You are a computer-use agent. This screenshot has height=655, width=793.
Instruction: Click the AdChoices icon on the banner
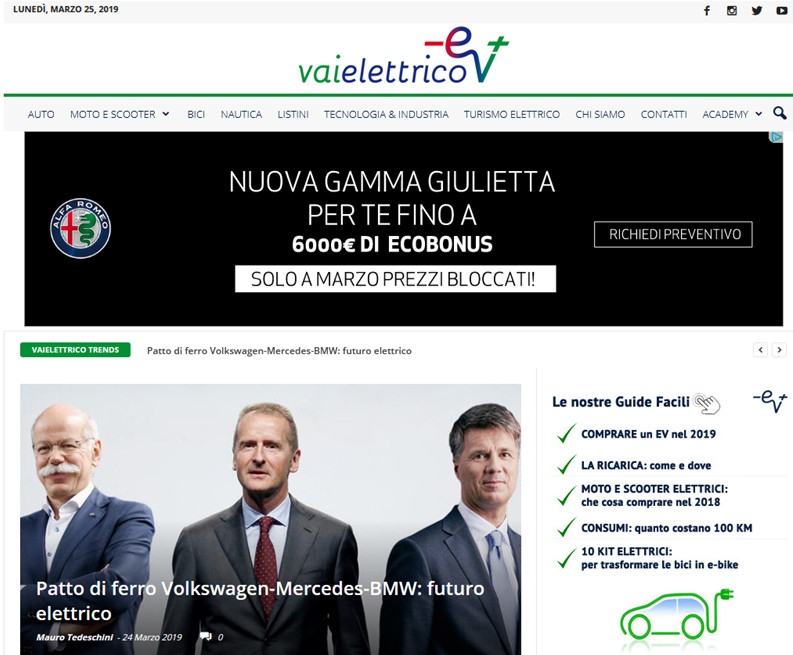click(x=776, y=137)
